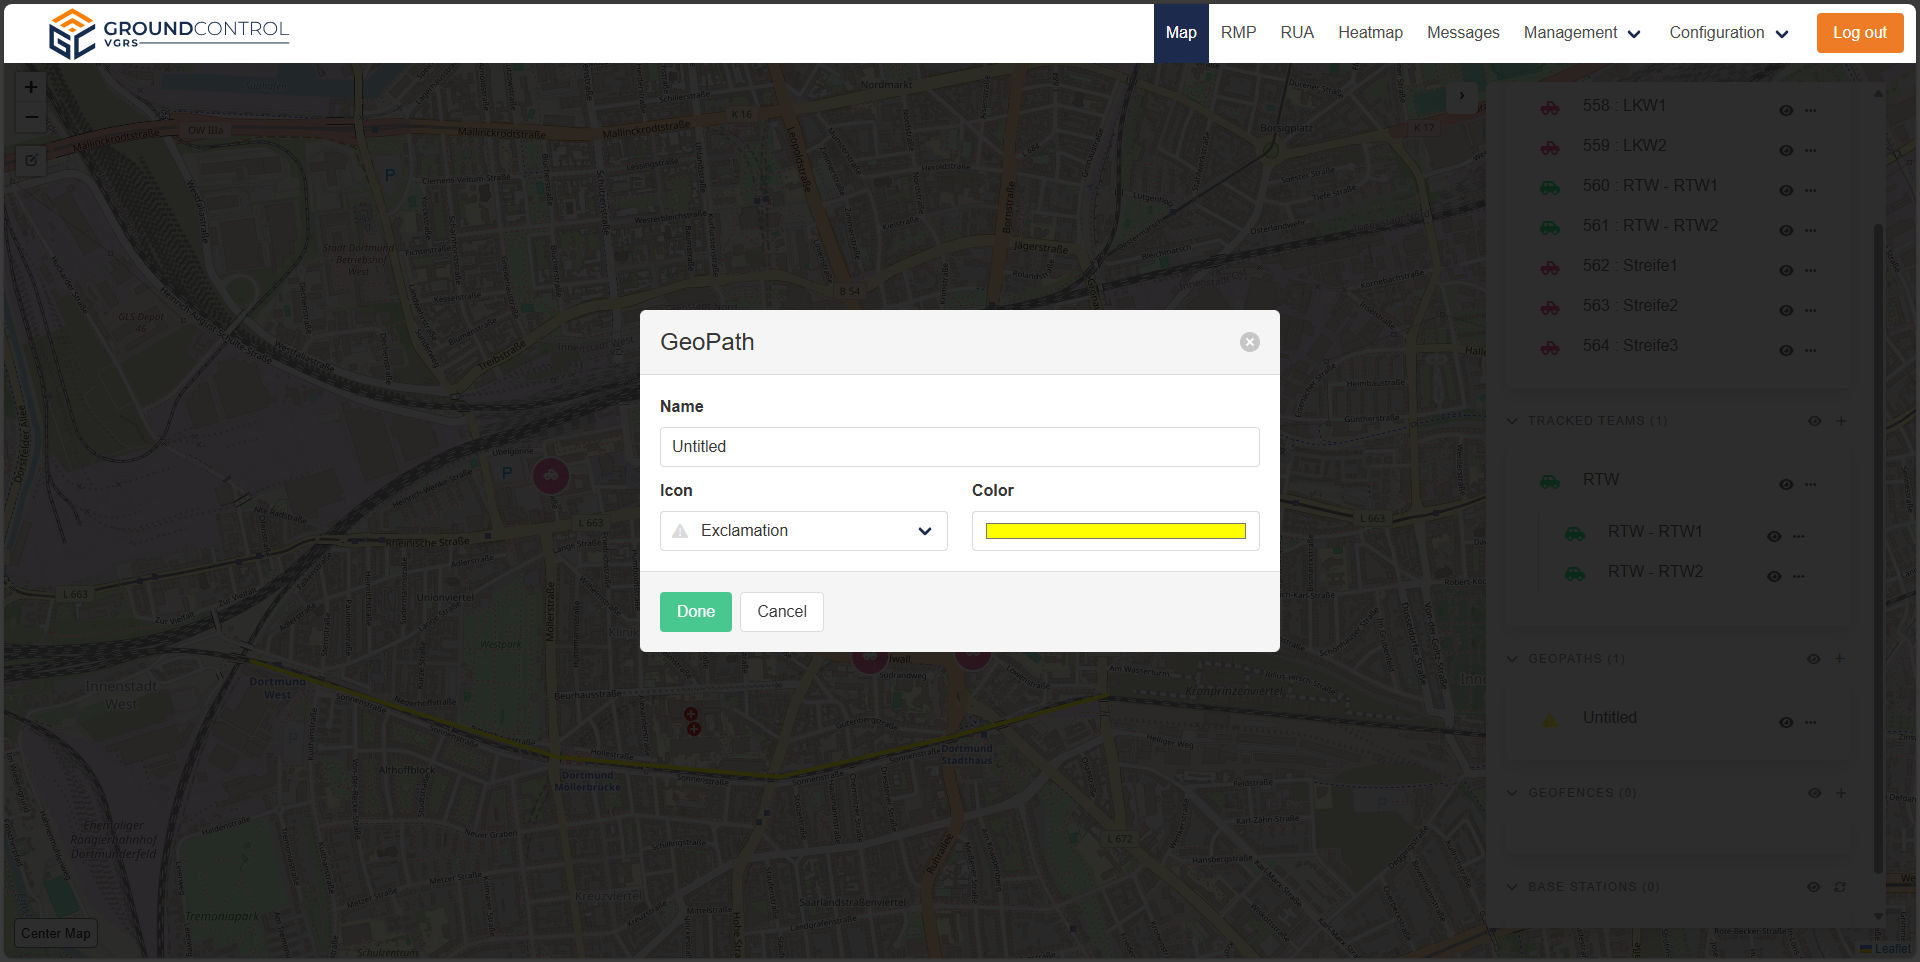This screenshot has height=962, width=1920.
Task: Add a new geopath with plus icon
Action: 1839,659
